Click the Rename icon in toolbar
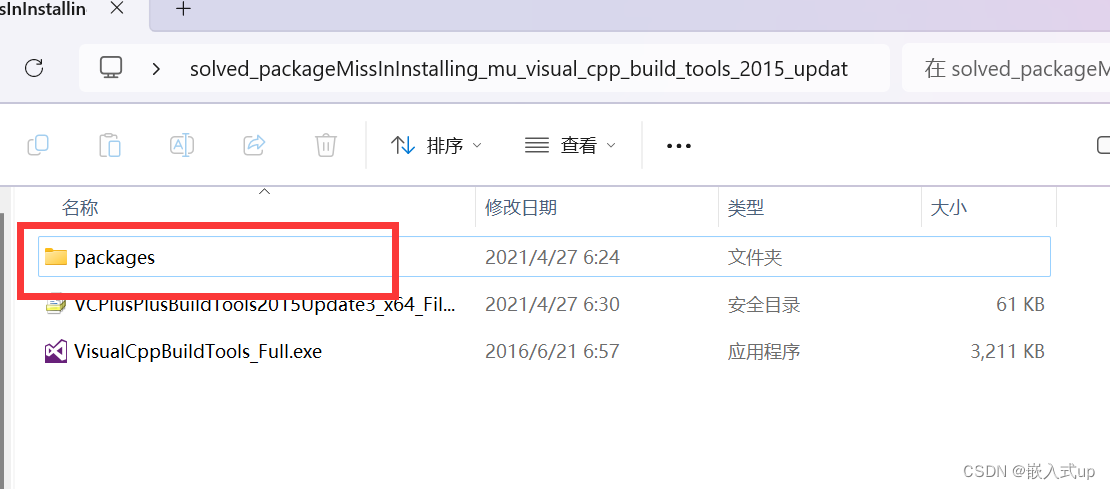This screenshot has width=1110, height=489. (x=182, y=145)
